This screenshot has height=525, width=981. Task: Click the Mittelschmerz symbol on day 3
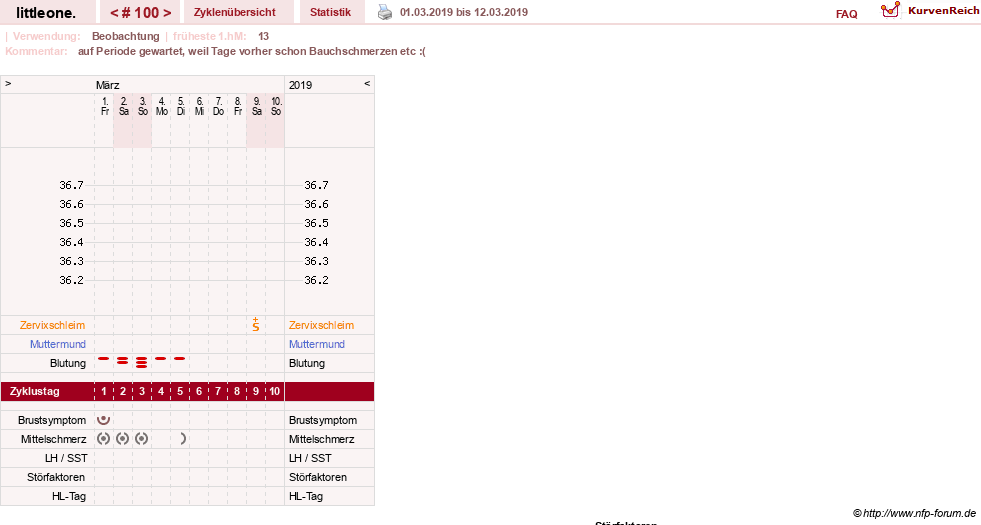click(142, 439)
